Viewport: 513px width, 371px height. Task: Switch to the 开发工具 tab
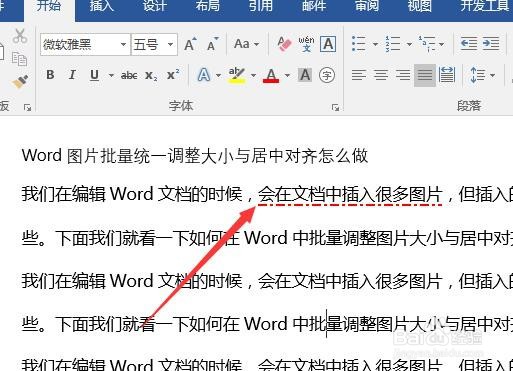(x=484, y=6)
